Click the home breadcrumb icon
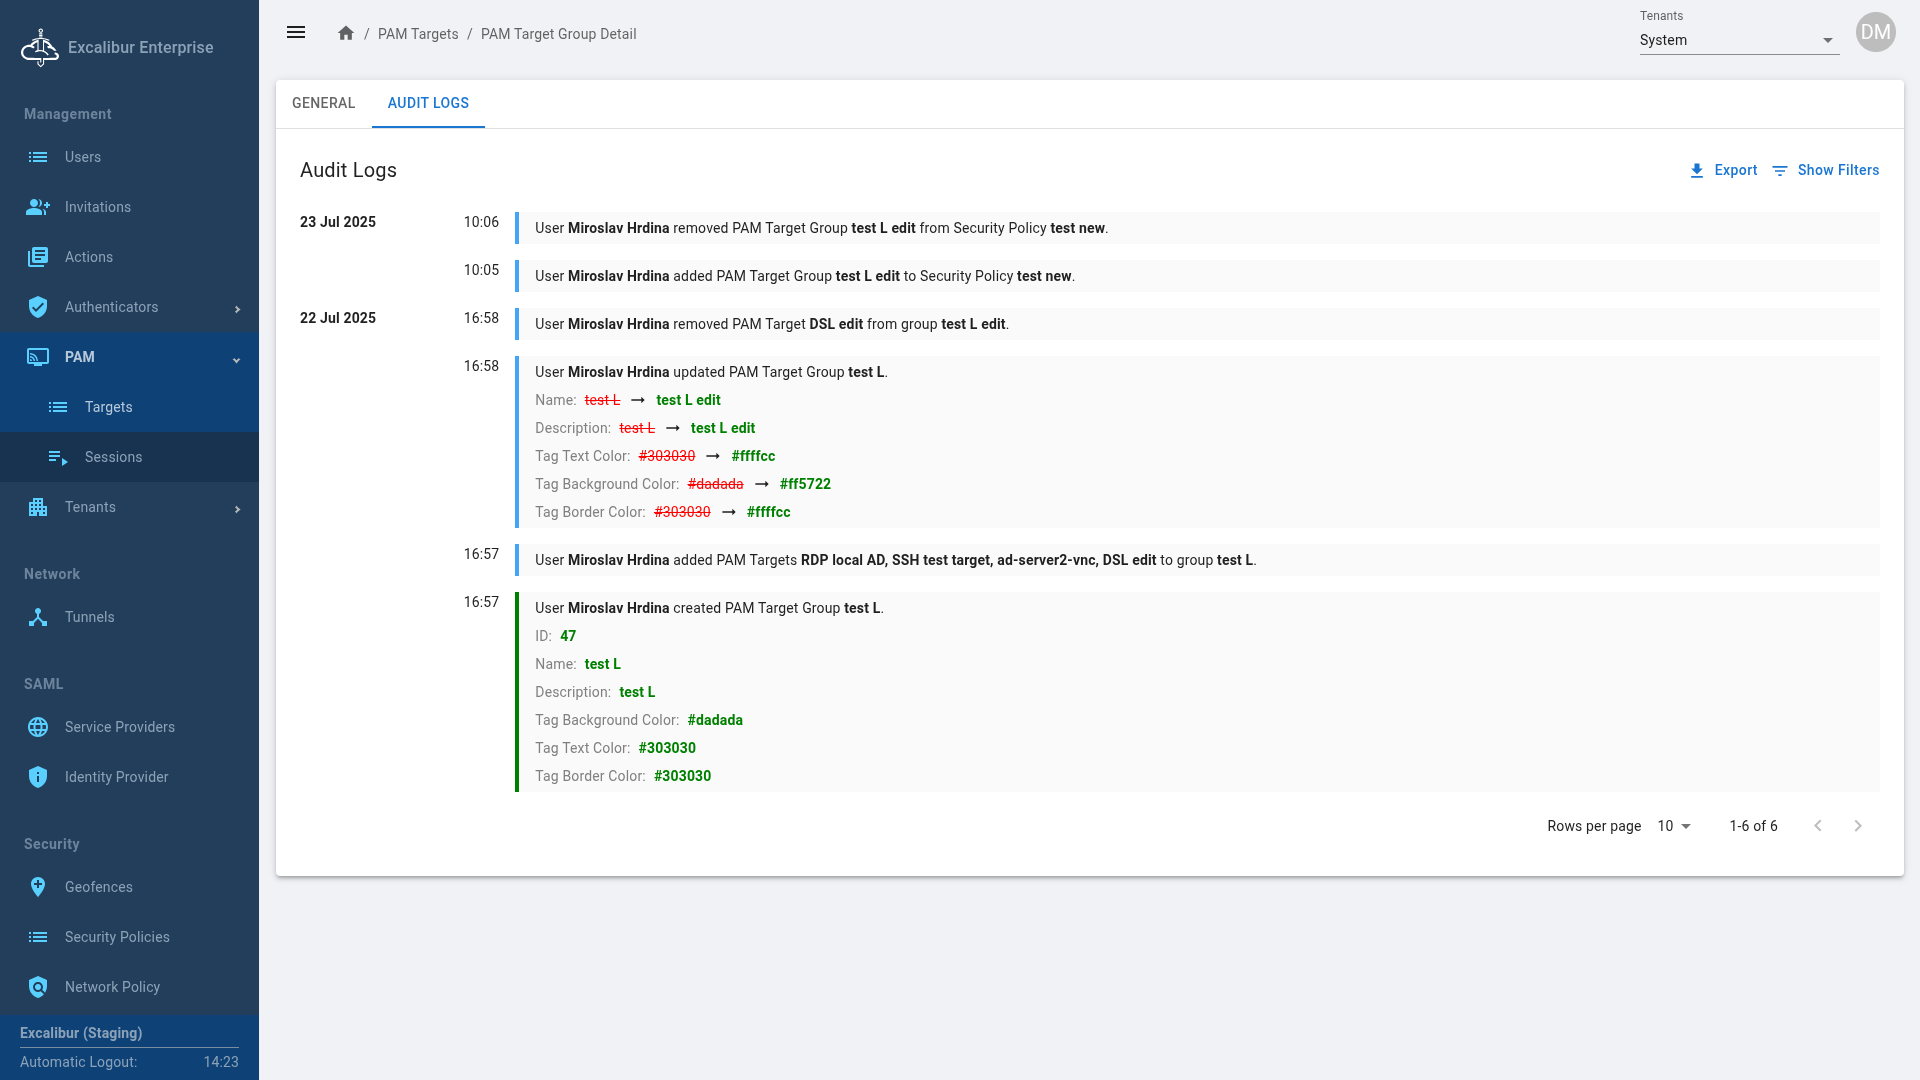 346,34
